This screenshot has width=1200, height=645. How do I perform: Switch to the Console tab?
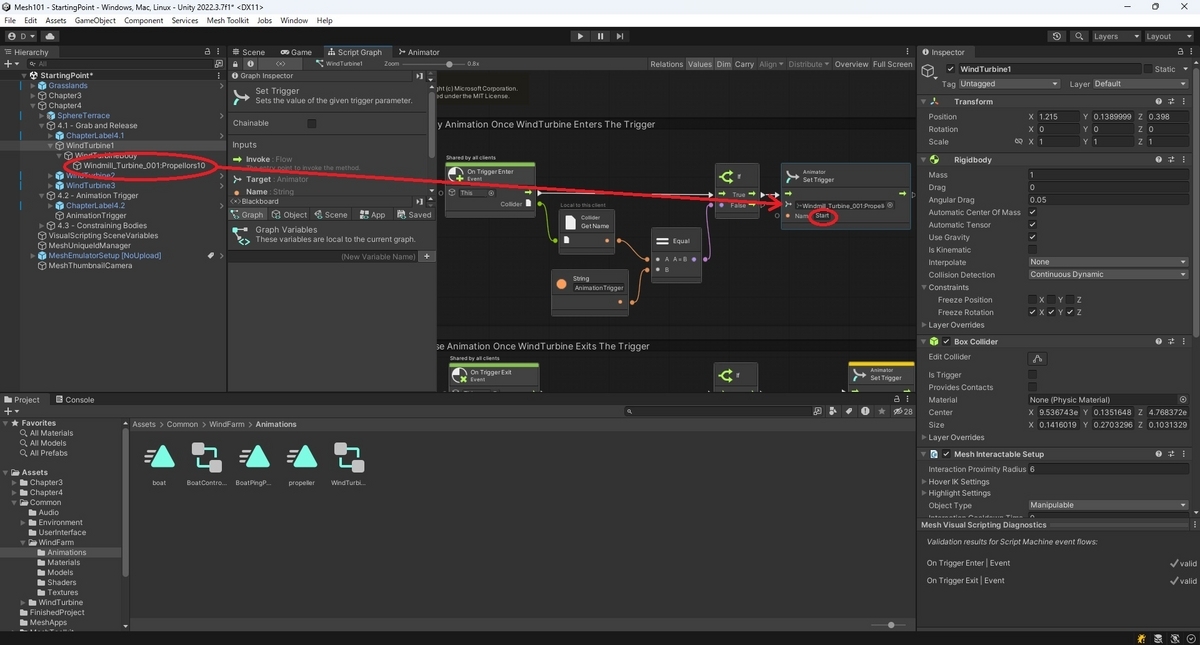(74, 399)
